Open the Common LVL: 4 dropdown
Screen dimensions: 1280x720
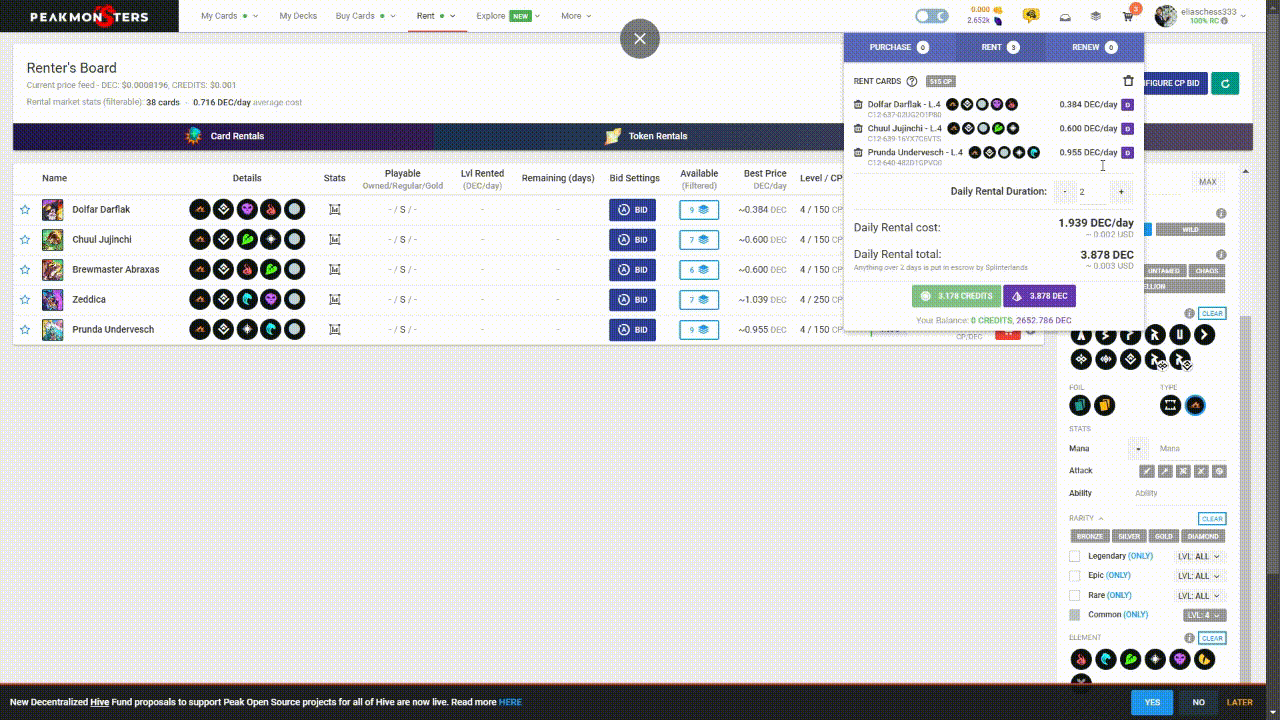click(x=1205, y=615)
